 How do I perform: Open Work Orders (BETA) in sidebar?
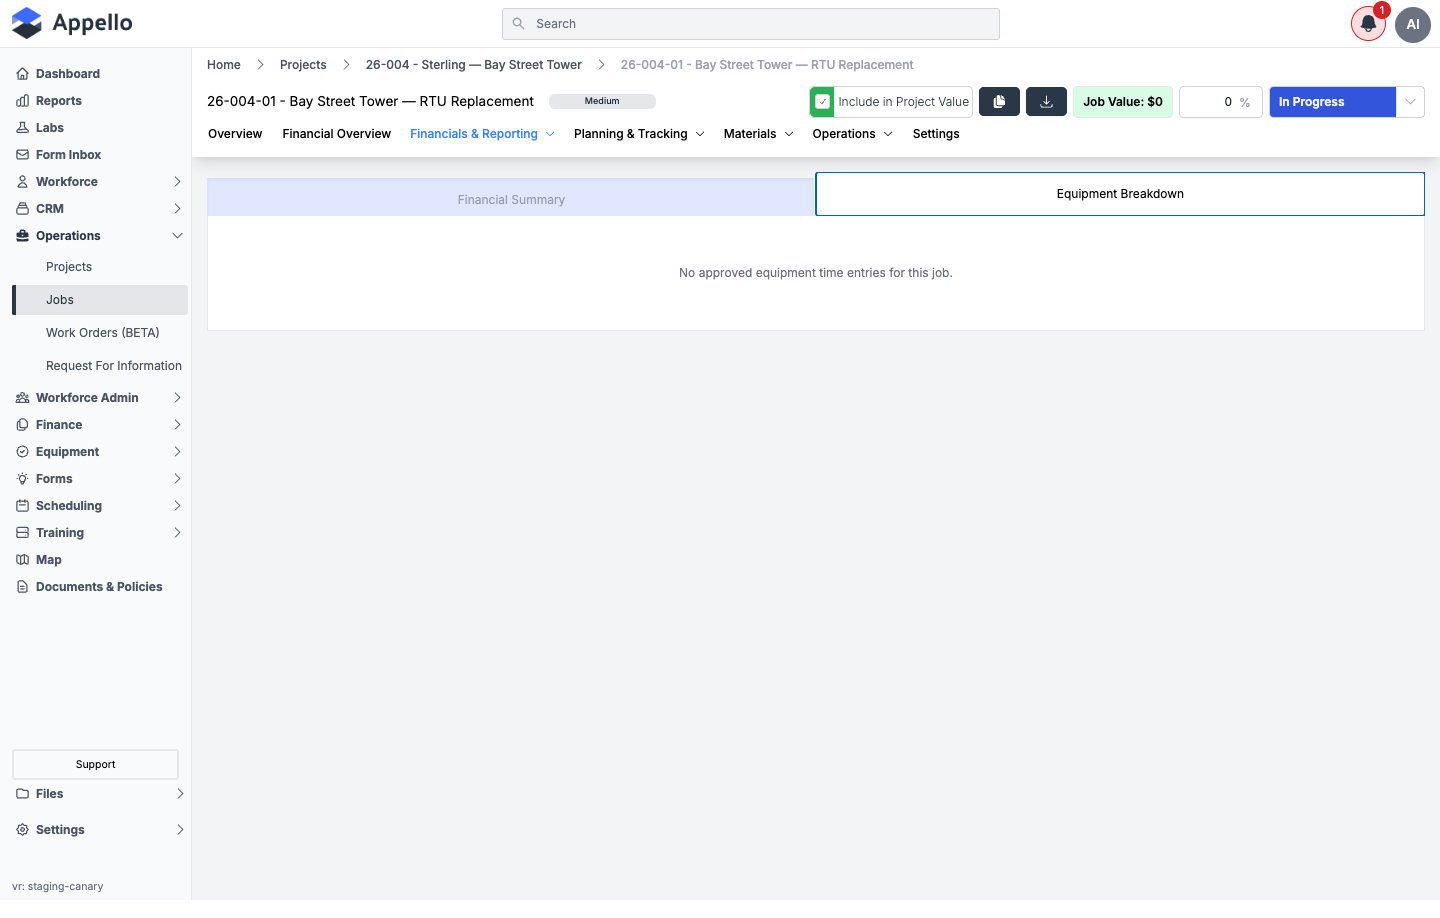pyautogui.click(x=103, y=333)
